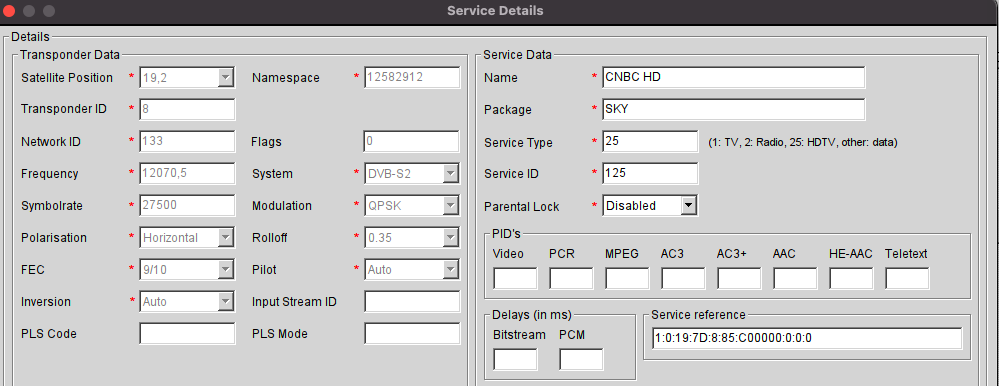Click the PLS Code input field

tap(187, 333)
